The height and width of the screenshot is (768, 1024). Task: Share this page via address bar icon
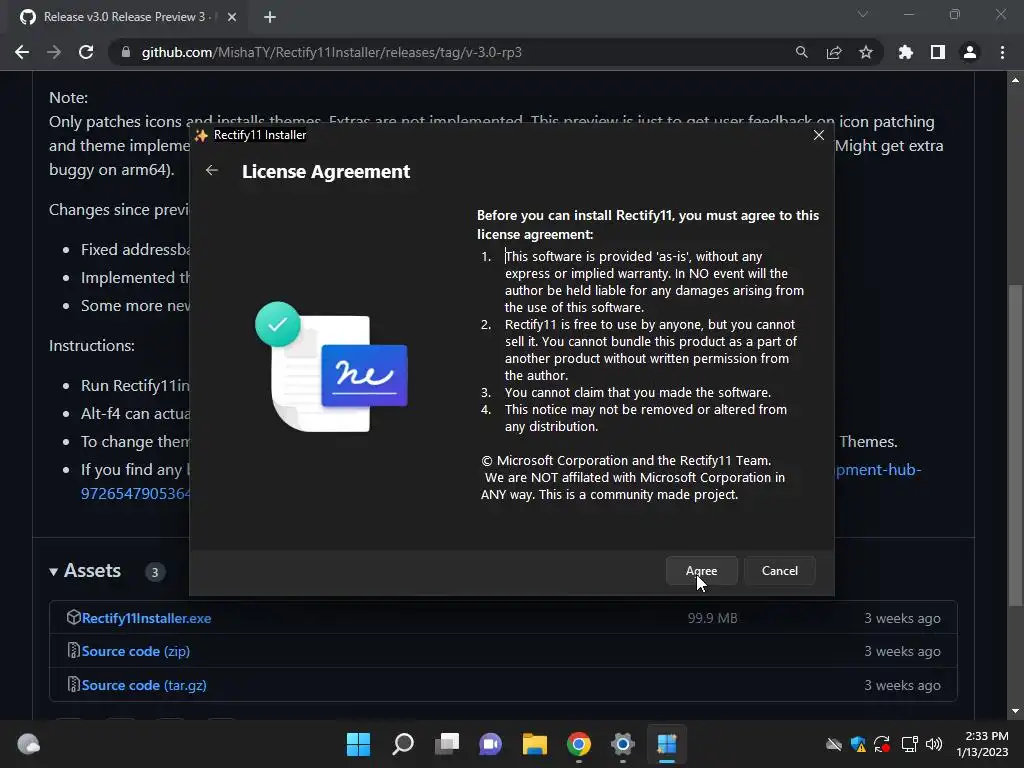tap(834, 52)
